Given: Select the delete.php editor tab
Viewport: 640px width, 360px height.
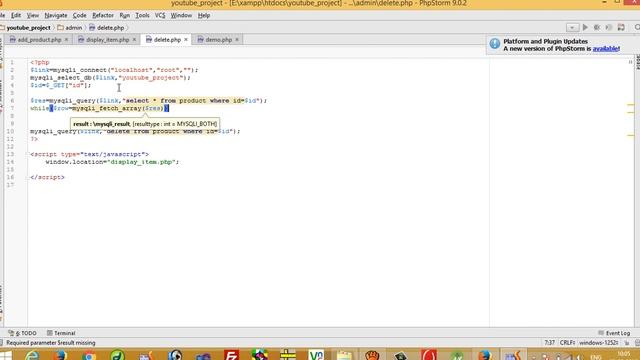Looking at the screenshot, I should [167, 40].
